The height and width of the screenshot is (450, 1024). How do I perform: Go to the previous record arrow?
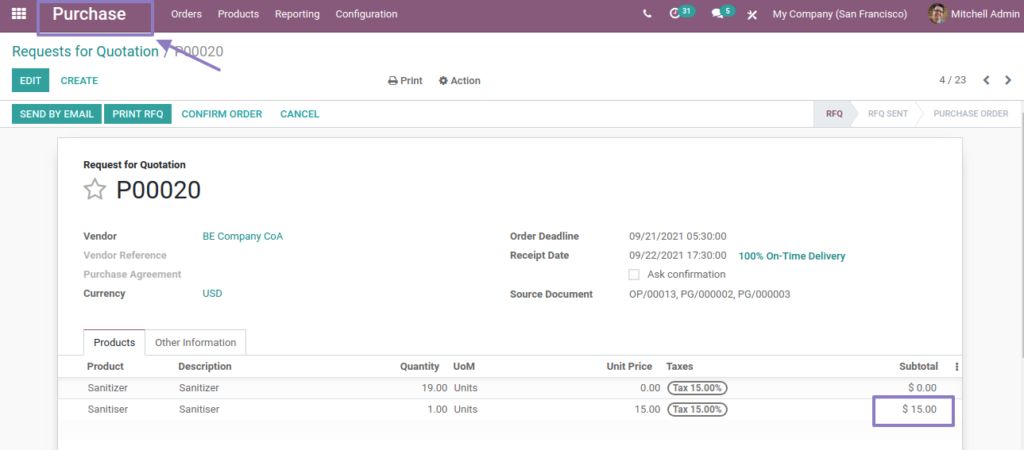[x=986, y=80]
